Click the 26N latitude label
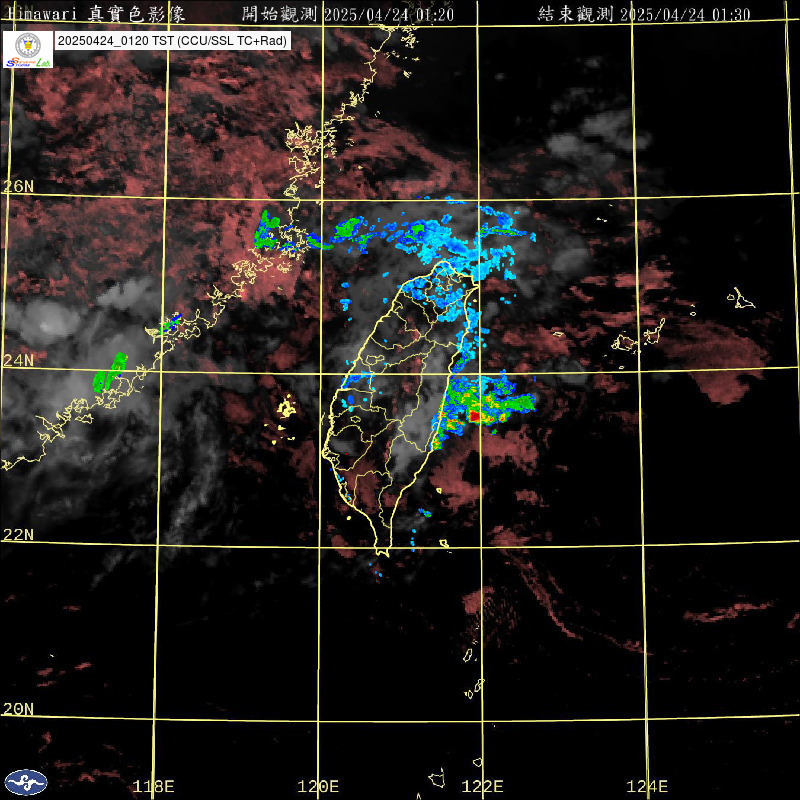 pos(18,186)
